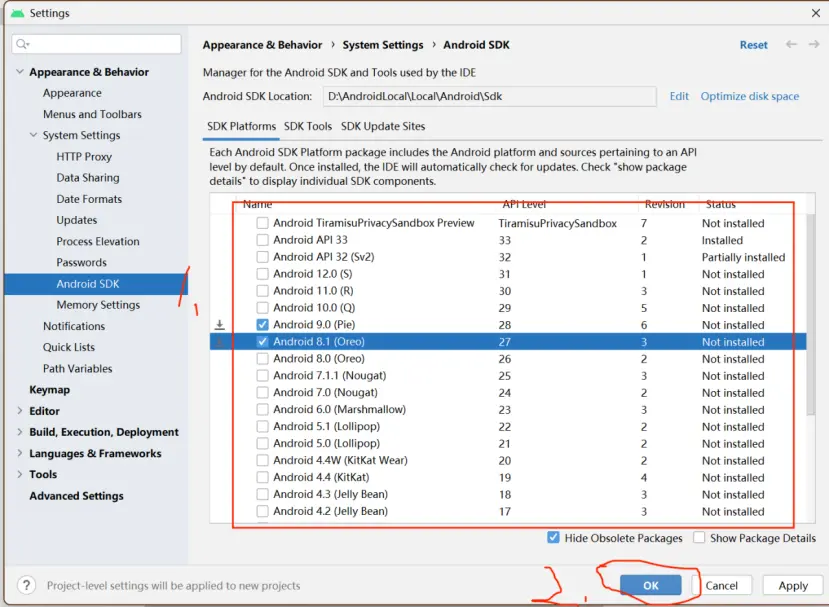Image resolution: width=830 pixels, height=607 pixels.
Task: Click Edit link next to SDK location
Action: (679, 96)
